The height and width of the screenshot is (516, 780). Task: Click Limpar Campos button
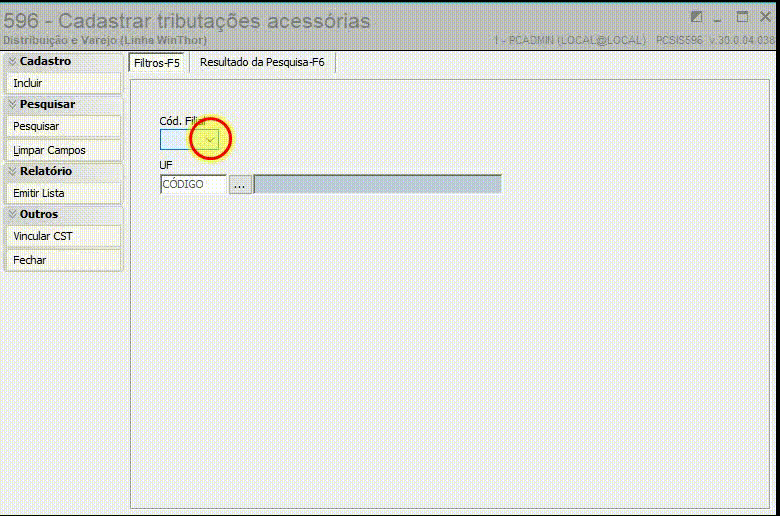pos(63,150)
